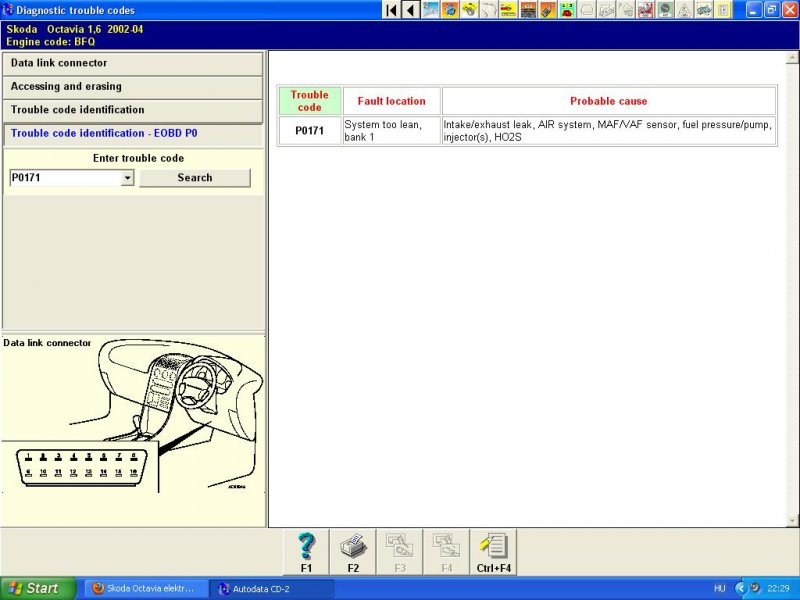Click the Ctrl+F4 notes icon
The width and height of the screenshot is (800, 600).
[493, 552]
